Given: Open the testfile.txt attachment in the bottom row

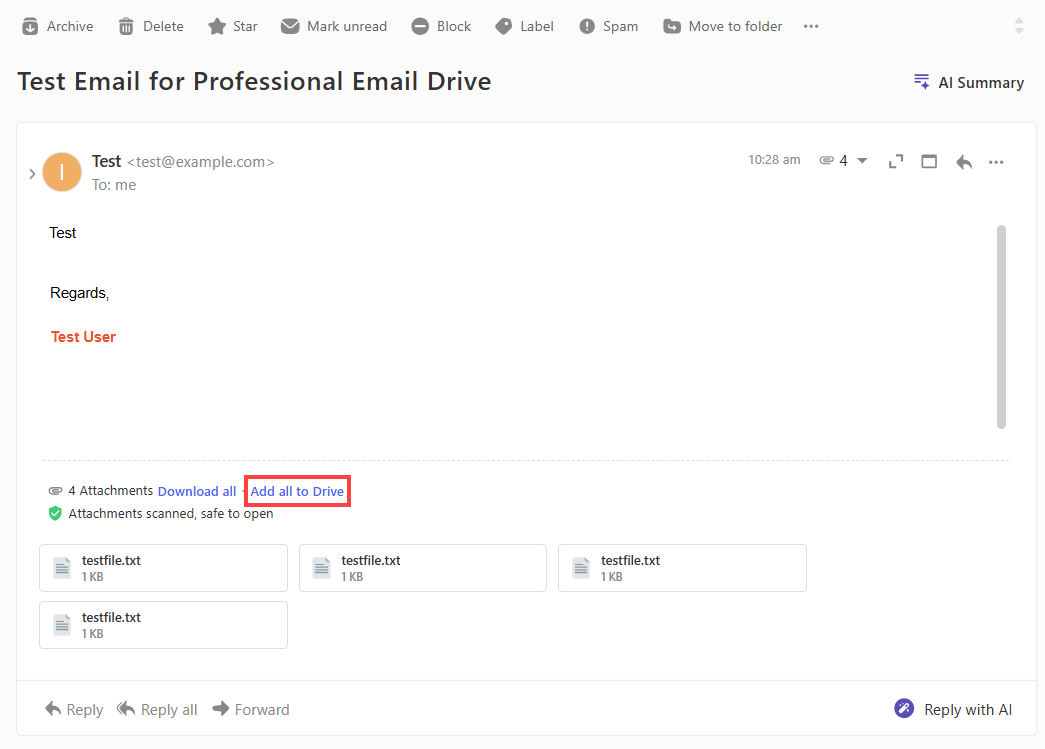Looking at the screenshot, I should pos(163,625).
